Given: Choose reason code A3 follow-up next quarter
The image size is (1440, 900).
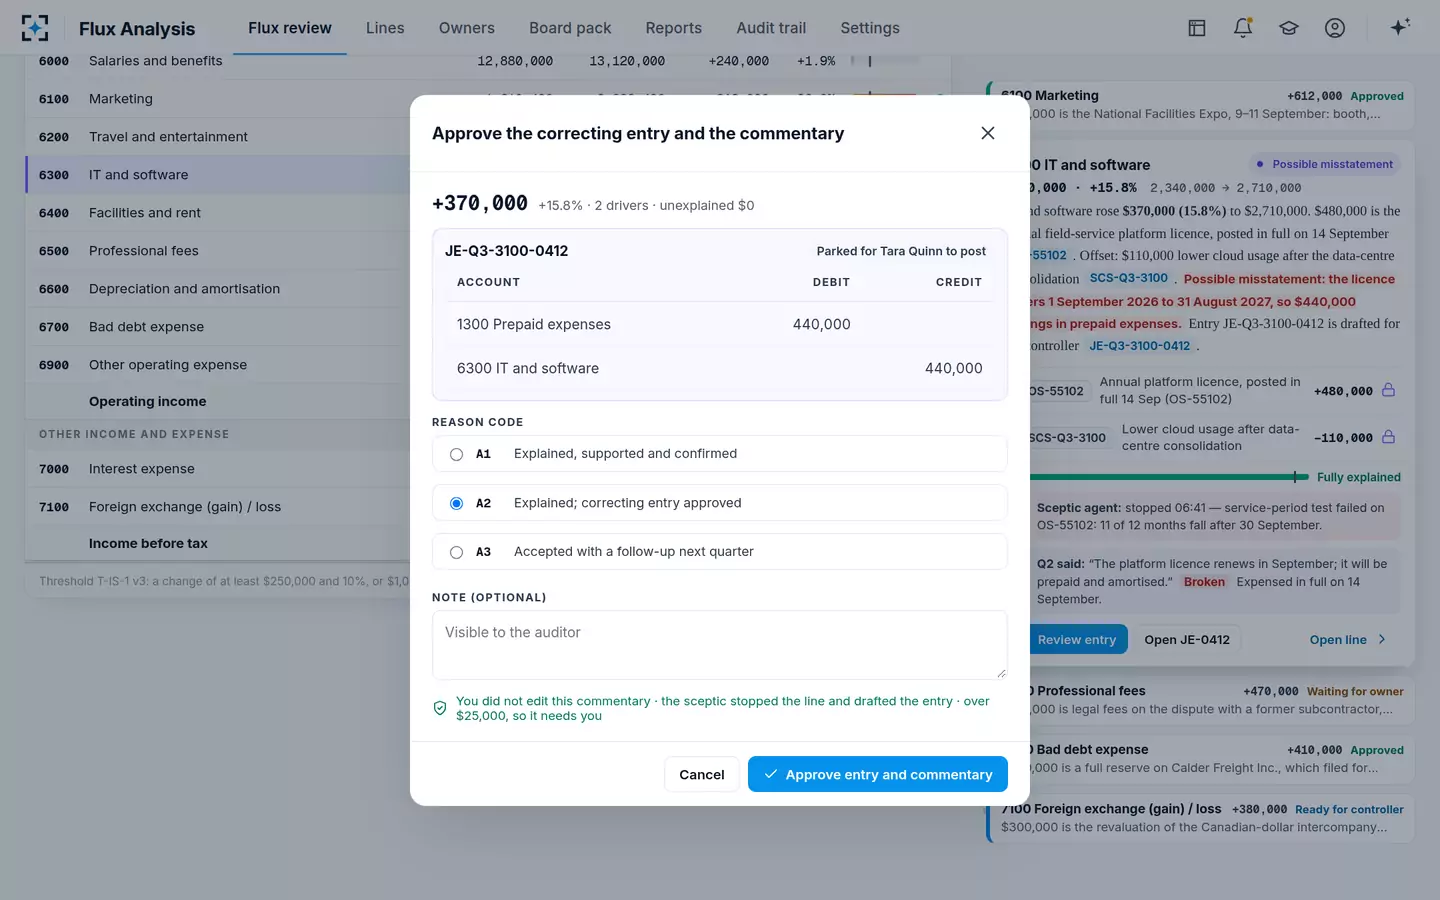Looking at the screenshot, I should pos(720,552).
